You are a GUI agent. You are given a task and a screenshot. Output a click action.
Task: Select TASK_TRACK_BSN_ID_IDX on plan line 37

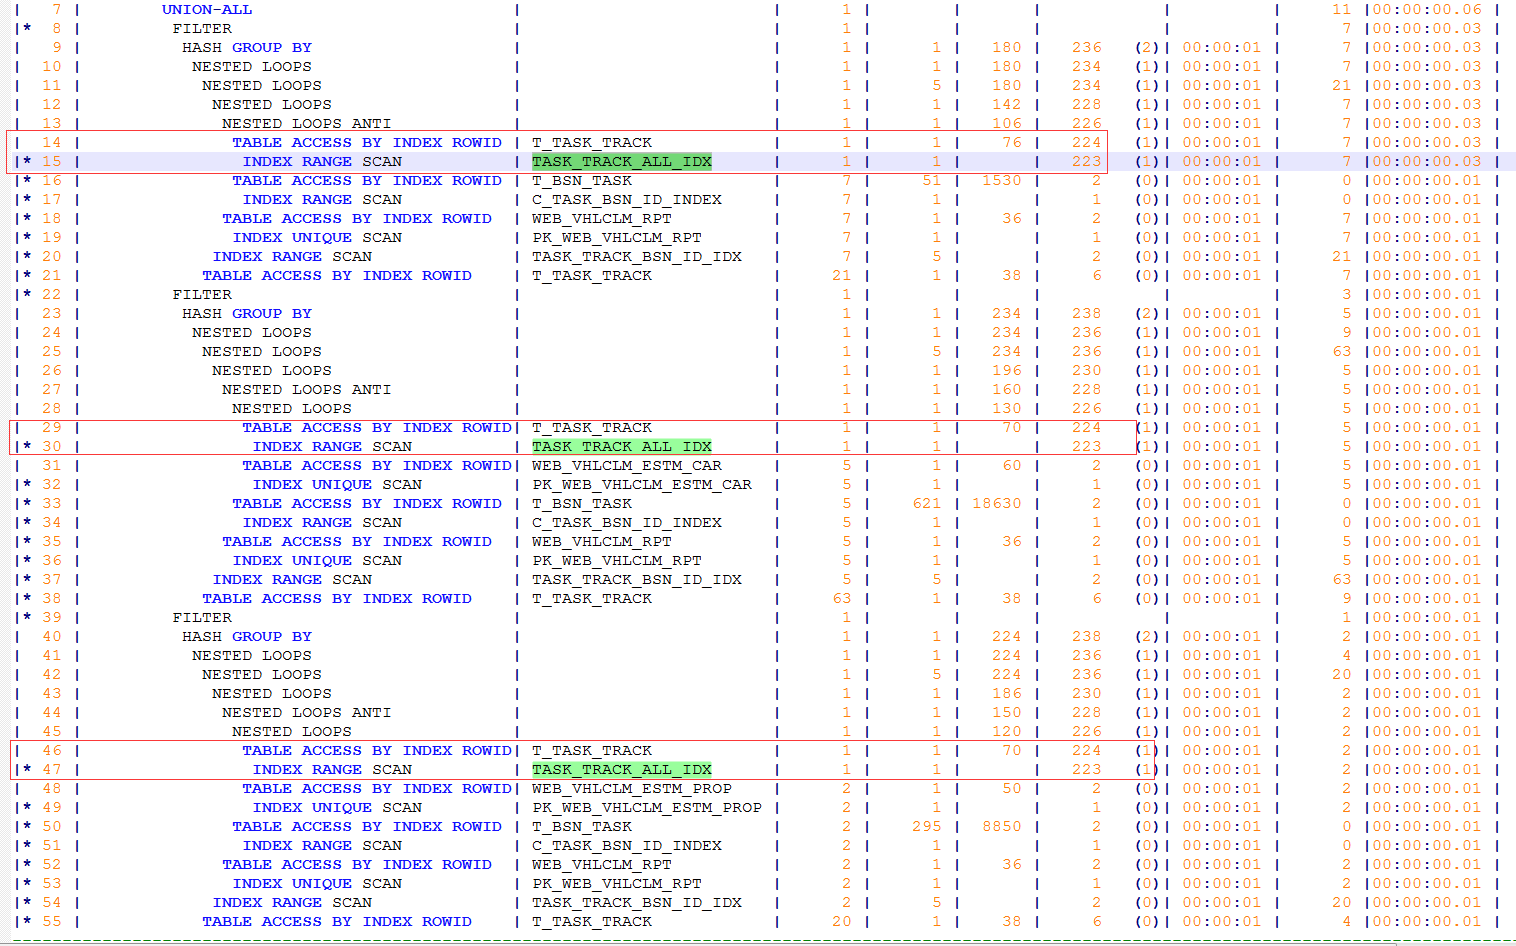(637, 580)
